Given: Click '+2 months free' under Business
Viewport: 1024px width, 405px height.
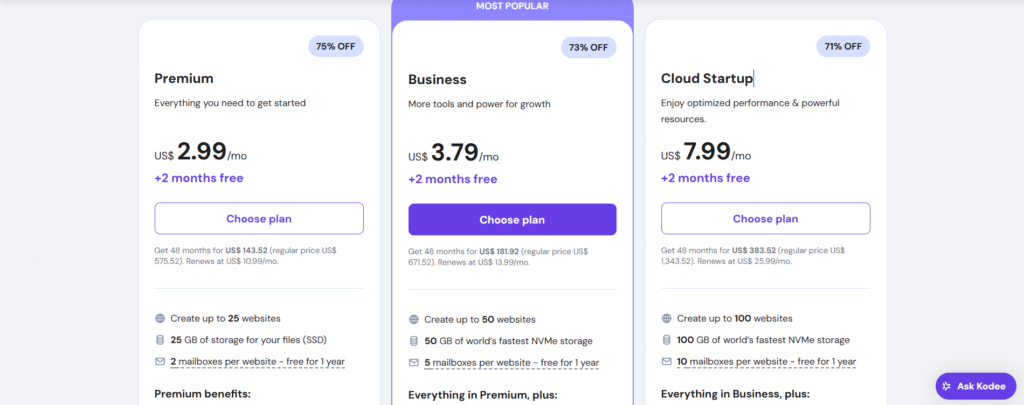Looking at the screenshot, I should click(453, 179).
